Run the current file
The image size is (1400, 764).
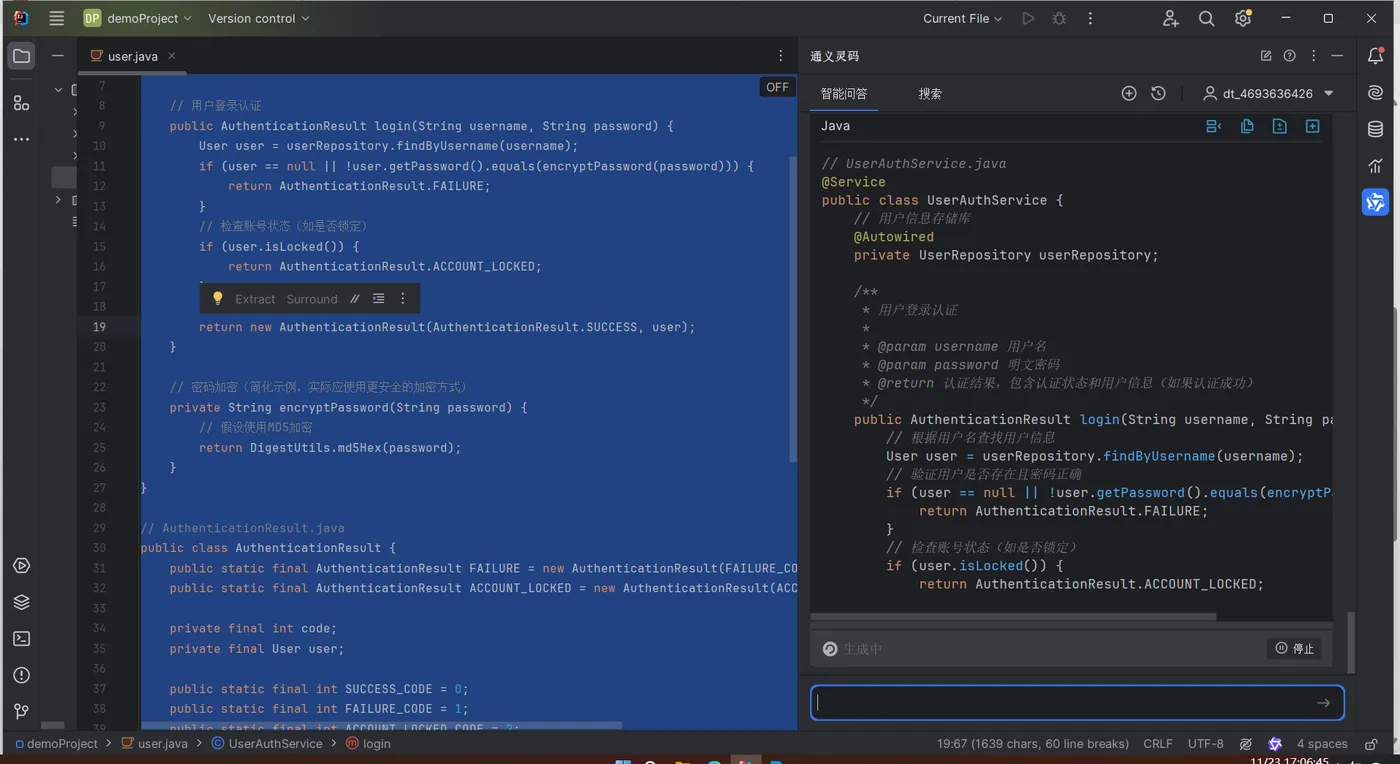point(1028,18)
